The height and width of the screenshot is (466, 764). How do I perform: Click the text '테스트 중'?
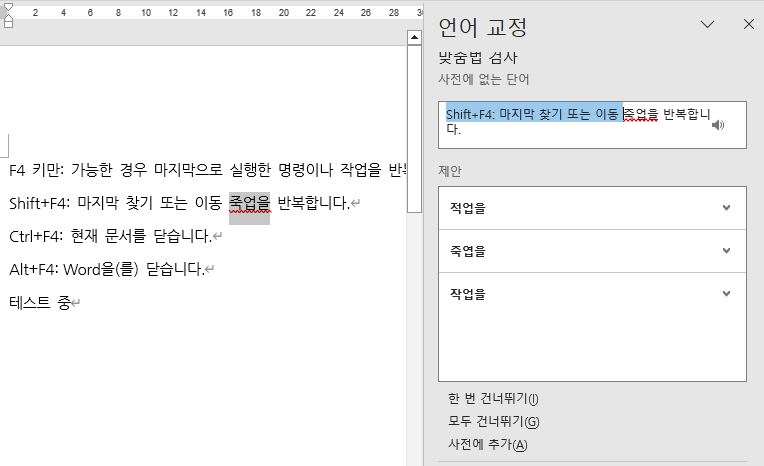click(x=40, y=302)
